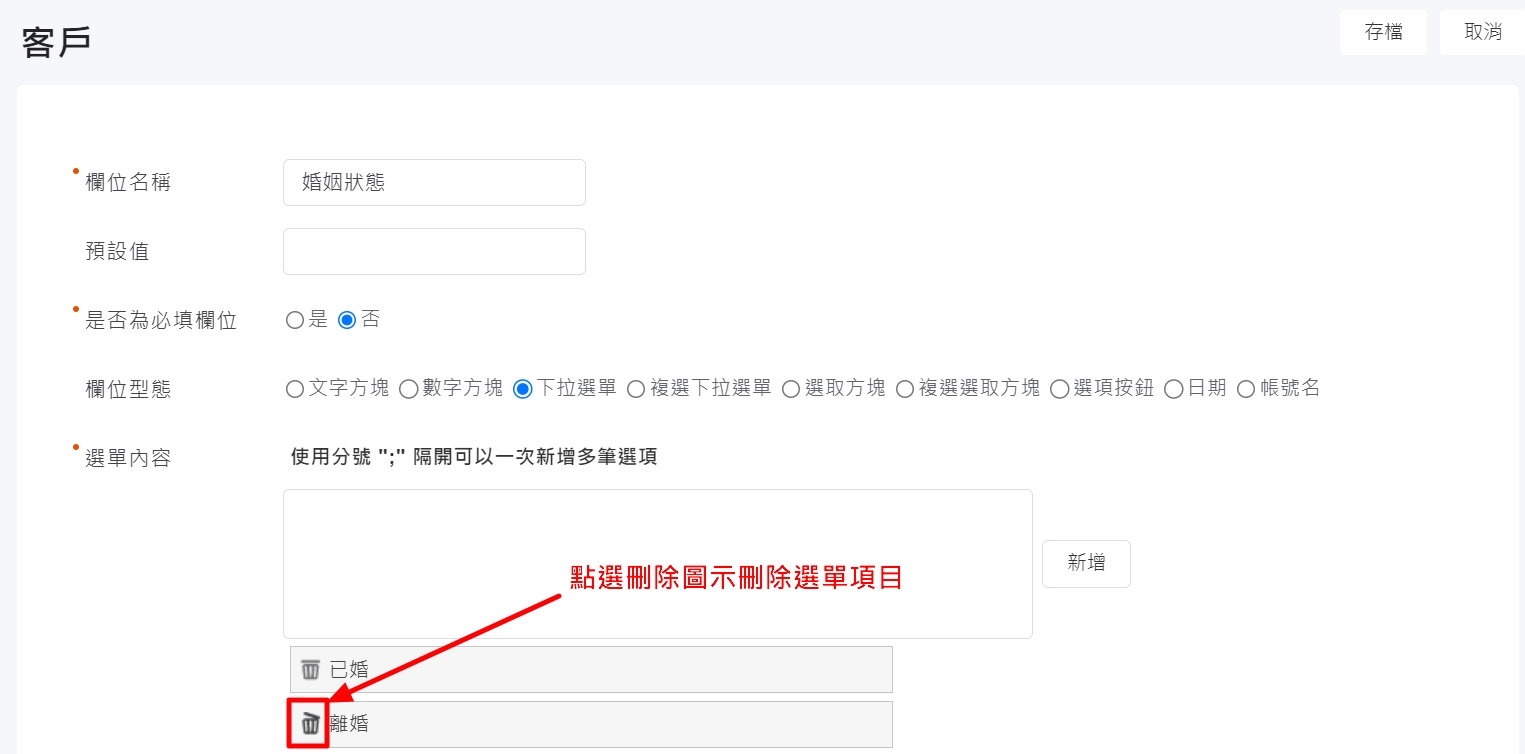Choose 數字方塊 as the field type

coord(409,389)
